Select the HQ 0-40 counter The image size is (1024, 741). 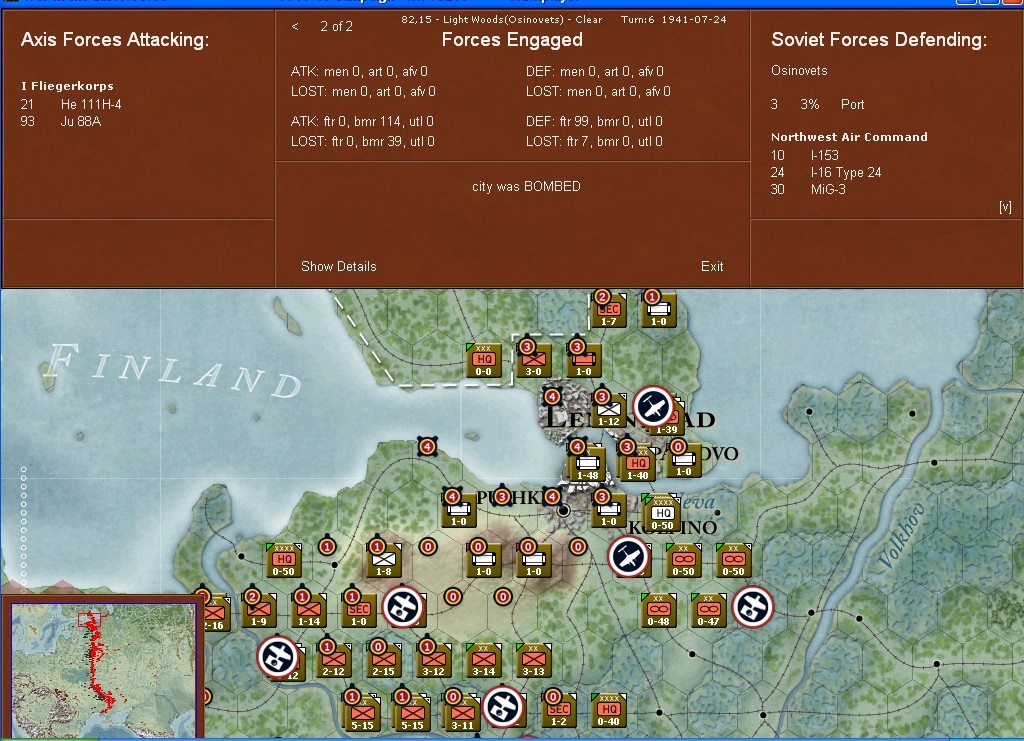609,711
